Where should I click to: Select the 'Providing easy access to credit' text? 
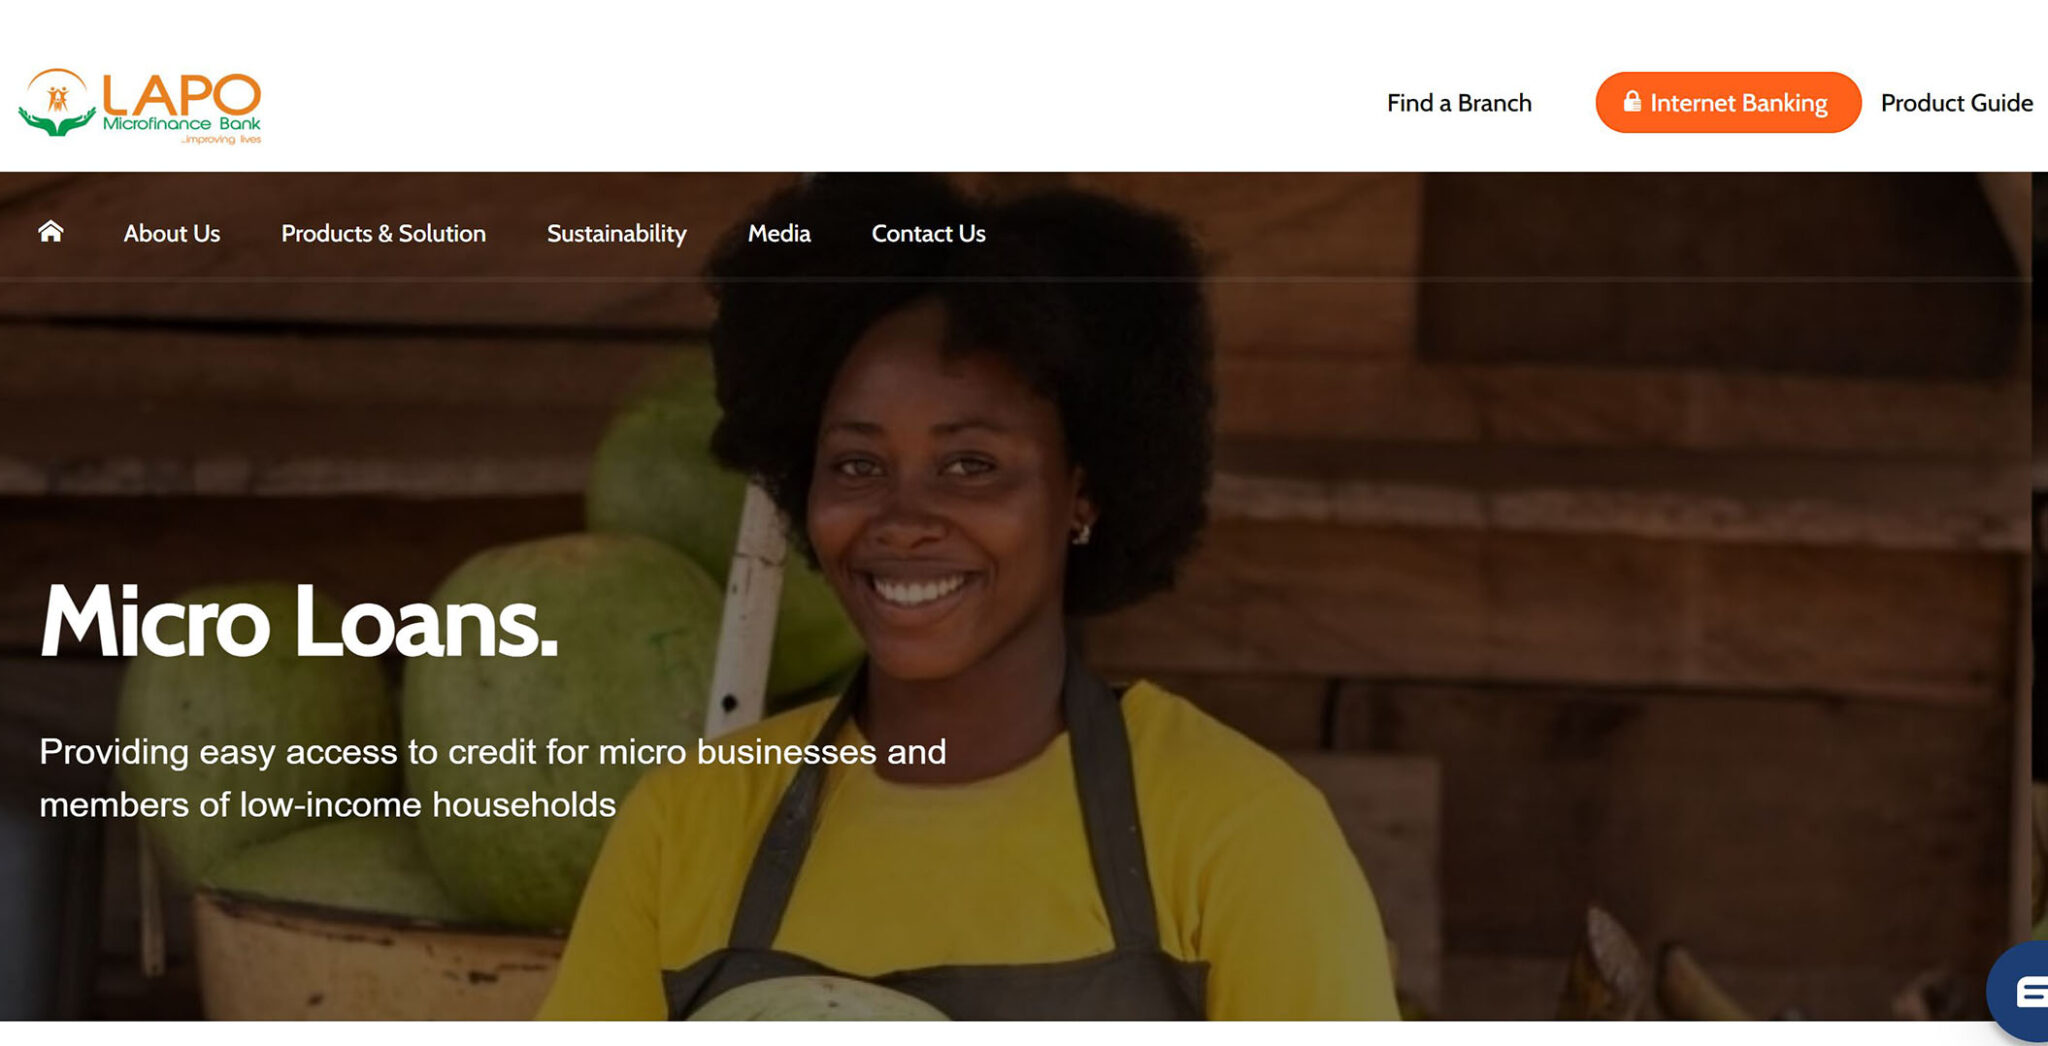[x=492, y=778]
